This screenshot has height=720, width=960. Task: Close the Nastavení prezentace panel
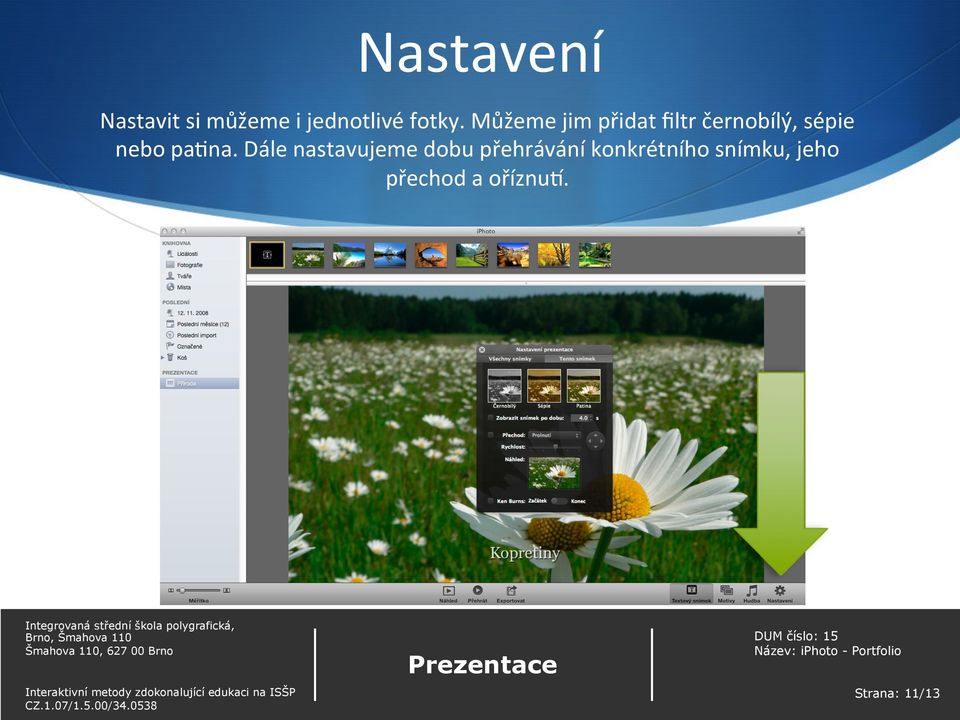[482, 350]
